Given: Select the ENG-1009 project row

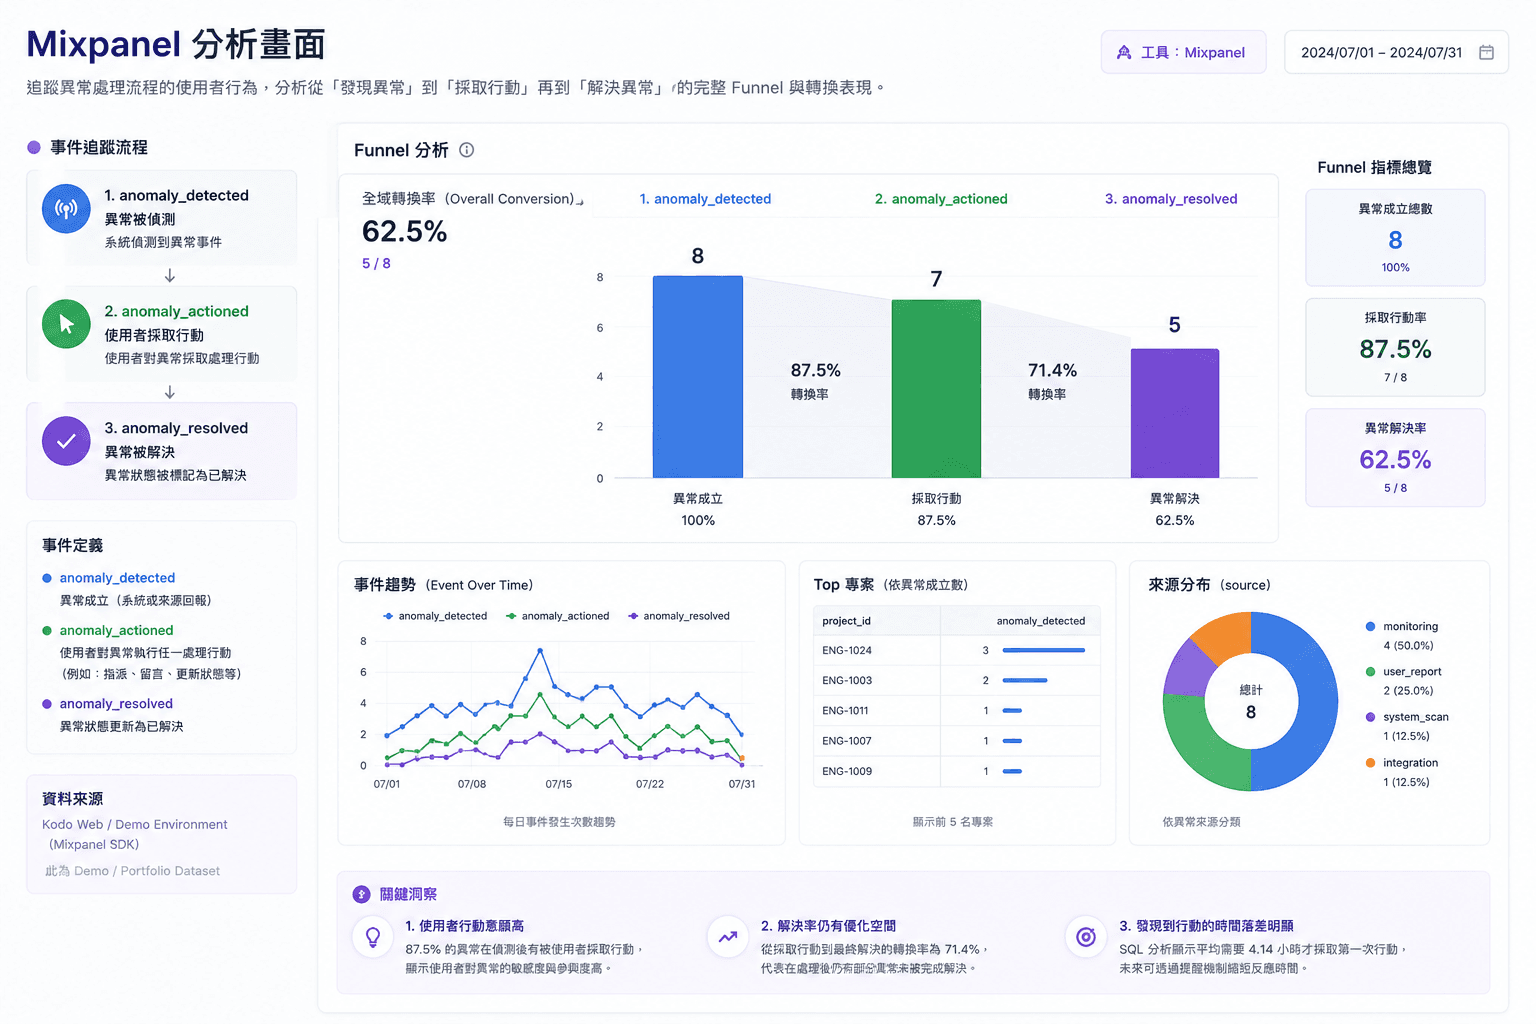Looking at the screenshot, I should click(956, 771).
